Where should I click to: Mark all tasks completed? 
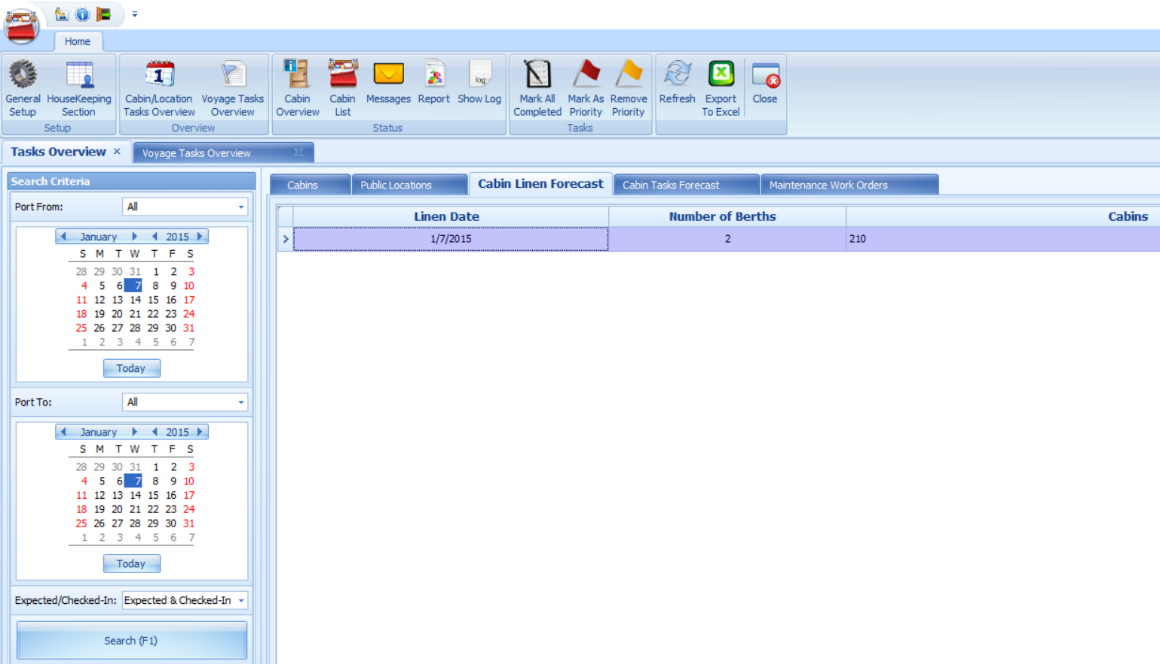(x=536, y=88)
